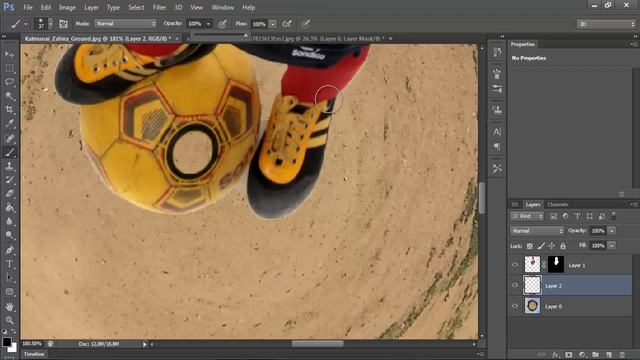The width and height of the screenshot is (640, 360).
Task: Select the Path Selection tool
Action: point(9,278)
